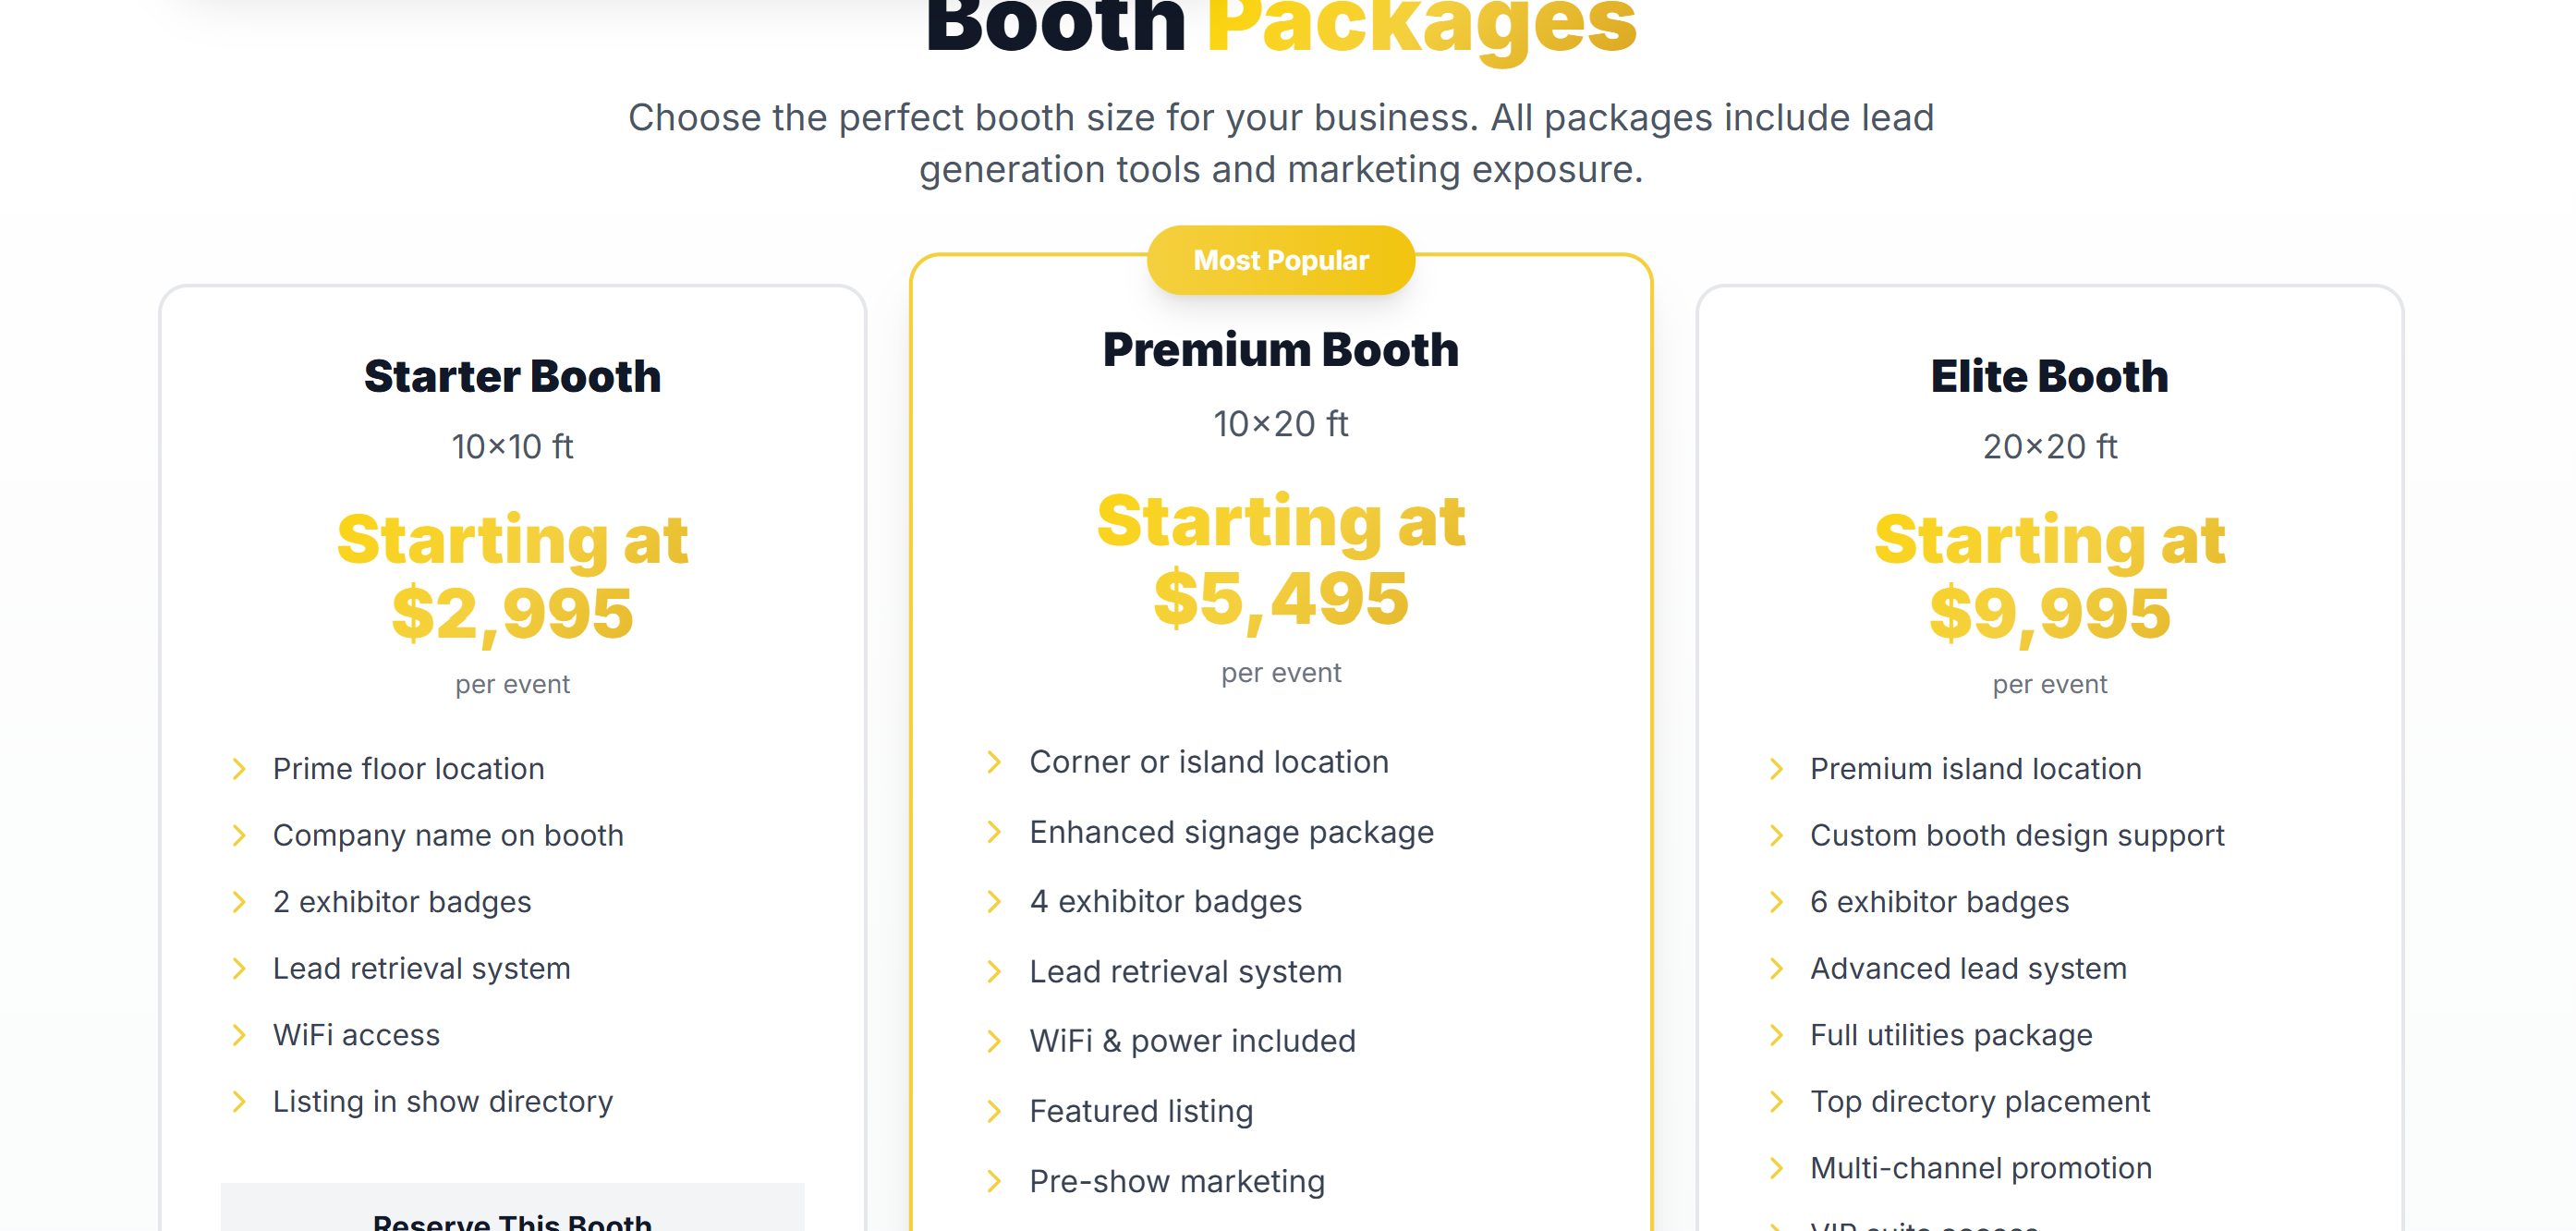Click the $9,995 Elite price
Viewport: 2576px width, 1231px height.
pyautogui.click(x=2049, y=613)
